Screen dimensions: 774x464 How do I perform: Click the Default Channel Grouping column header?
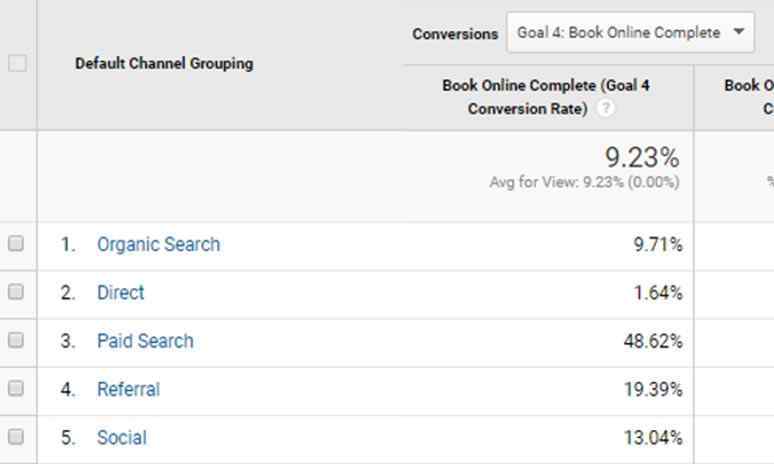(164, 63)
